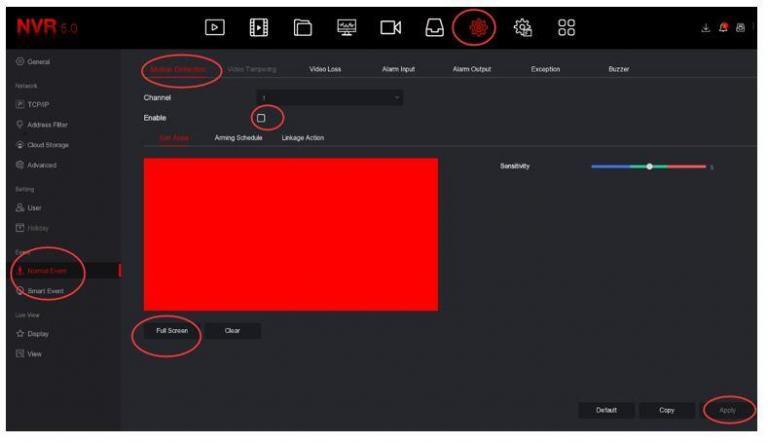Open the alarm bell notification icon
The height and width of the screenshot is (443, 768).
[723, 27]
